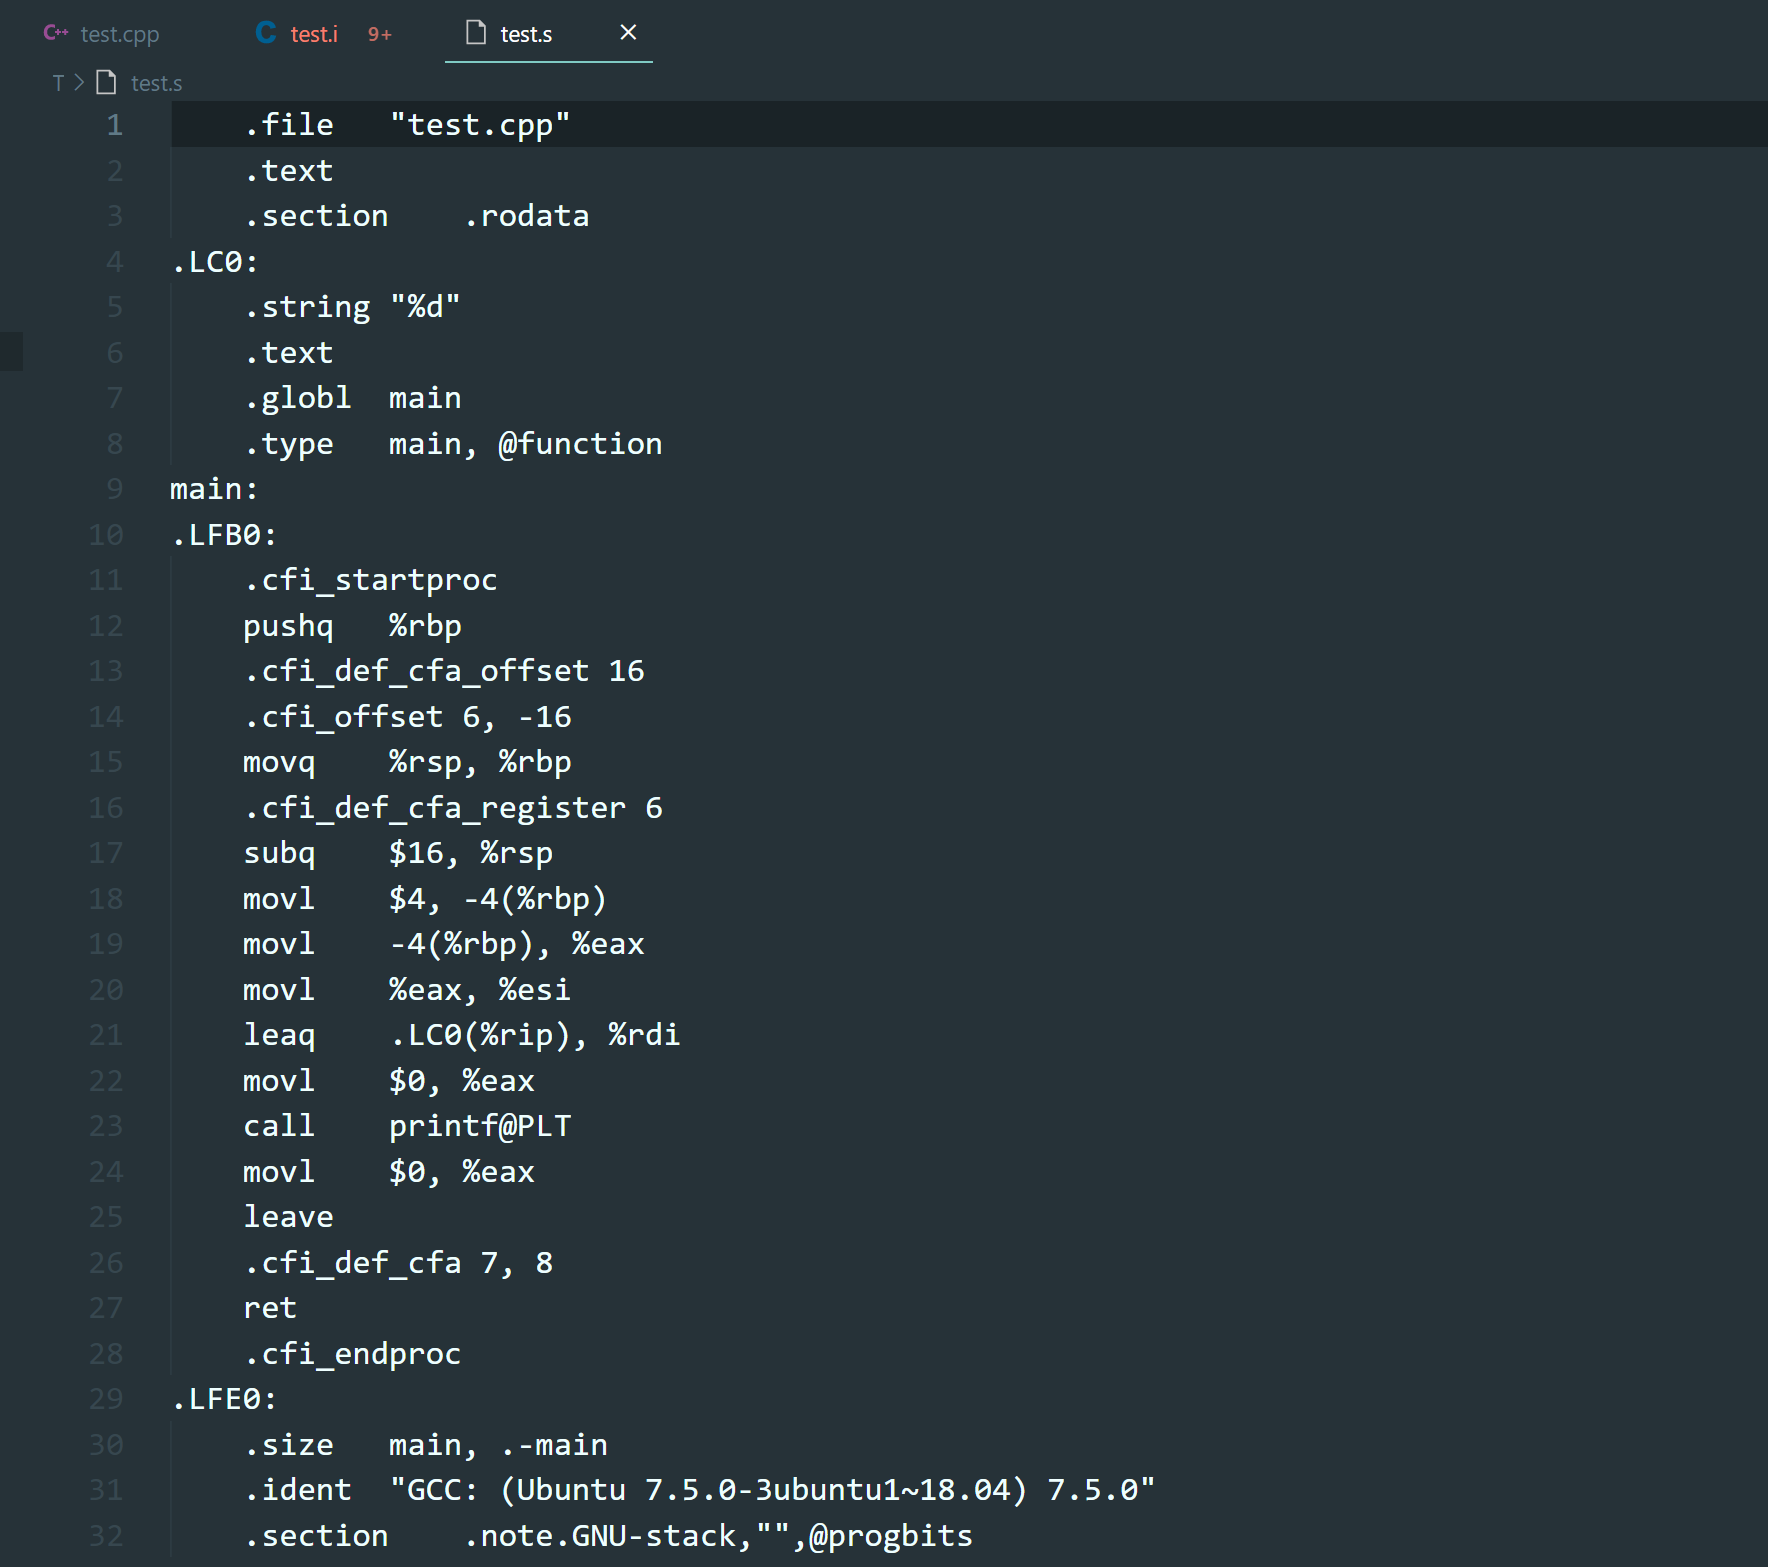This screenshot has width=1768, height=1567.
Task: Open the test.s breadcrumb dropdown
Action: point(156,83)
